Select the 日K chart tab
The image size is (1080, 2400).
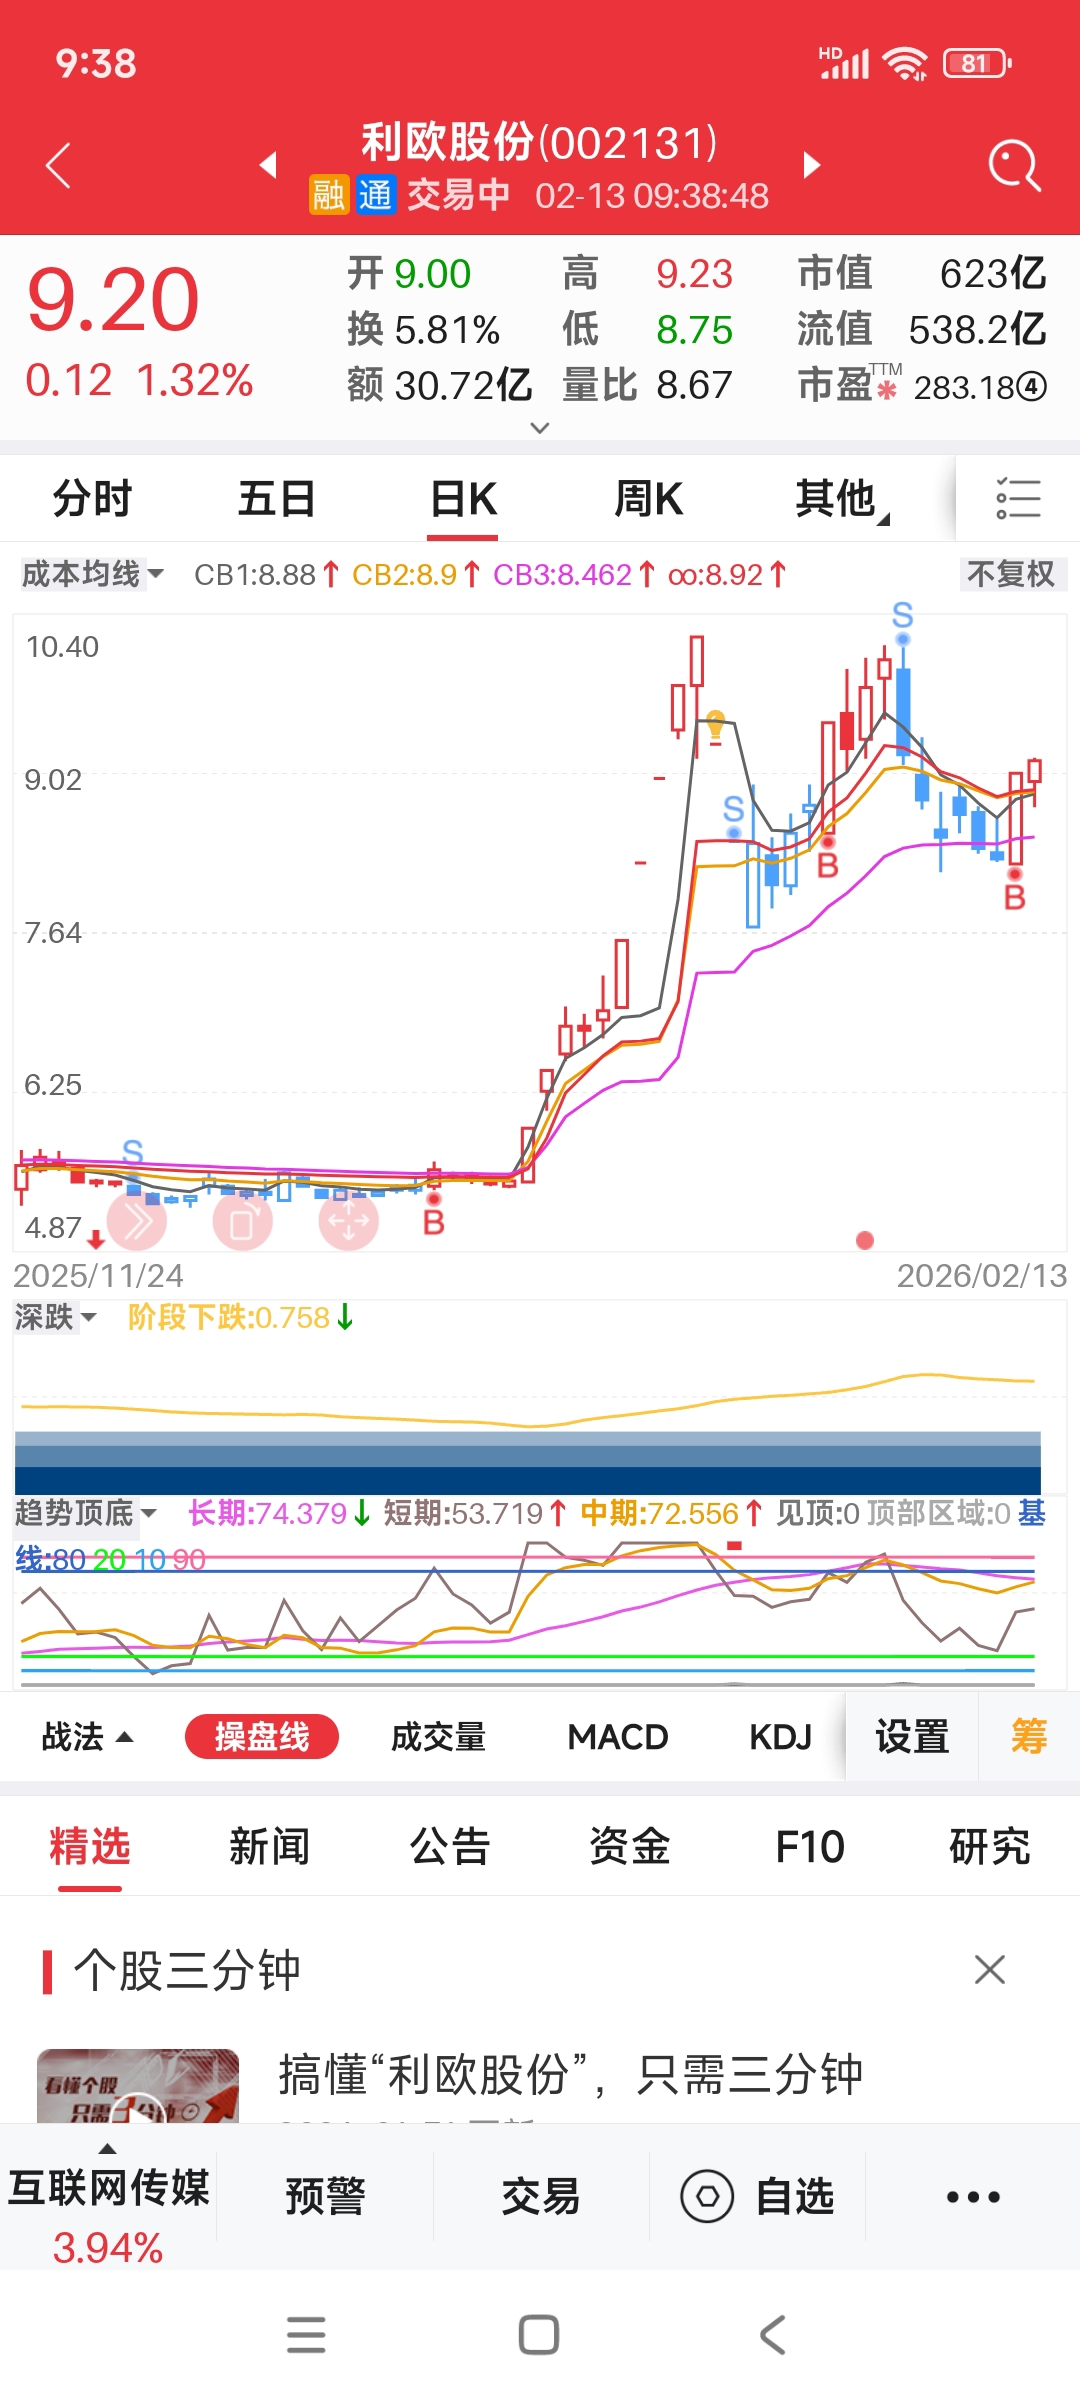click(x=463, y=498)
